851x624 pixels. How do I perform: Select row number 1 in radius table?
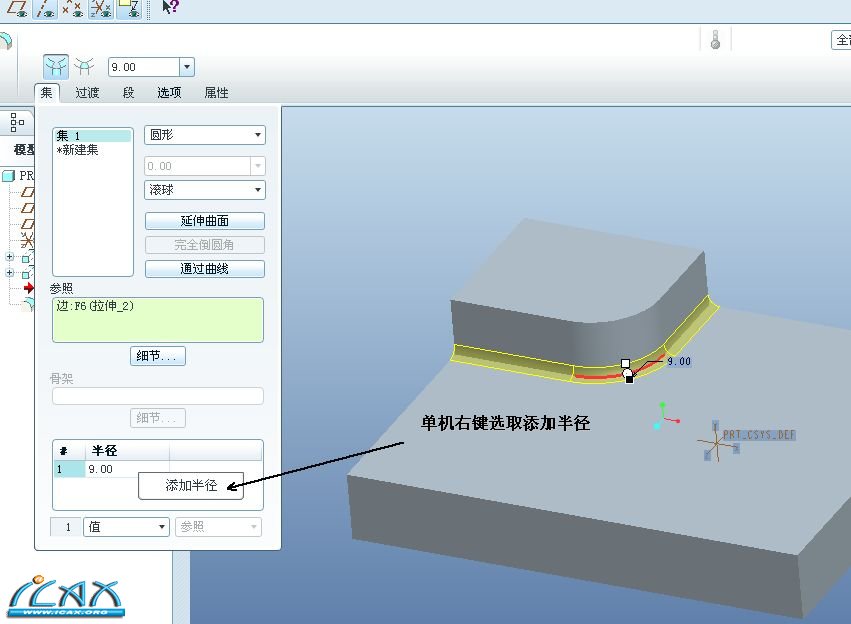[69, 469]
